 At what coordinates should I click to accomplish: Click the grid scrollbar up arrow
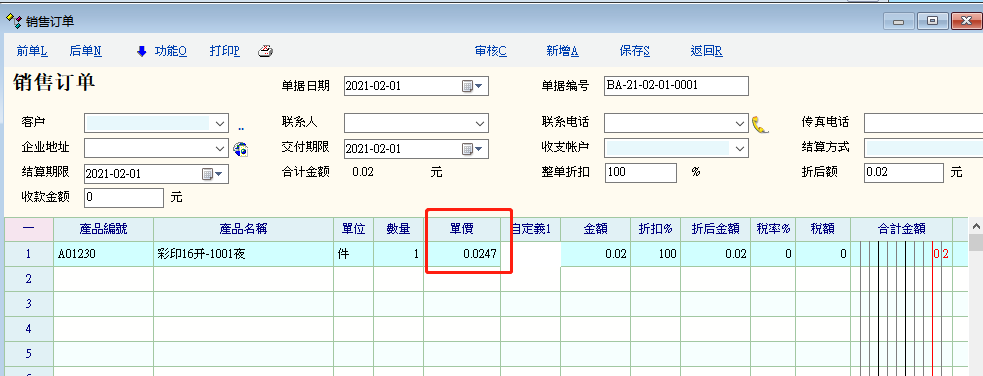coord(975,226)
